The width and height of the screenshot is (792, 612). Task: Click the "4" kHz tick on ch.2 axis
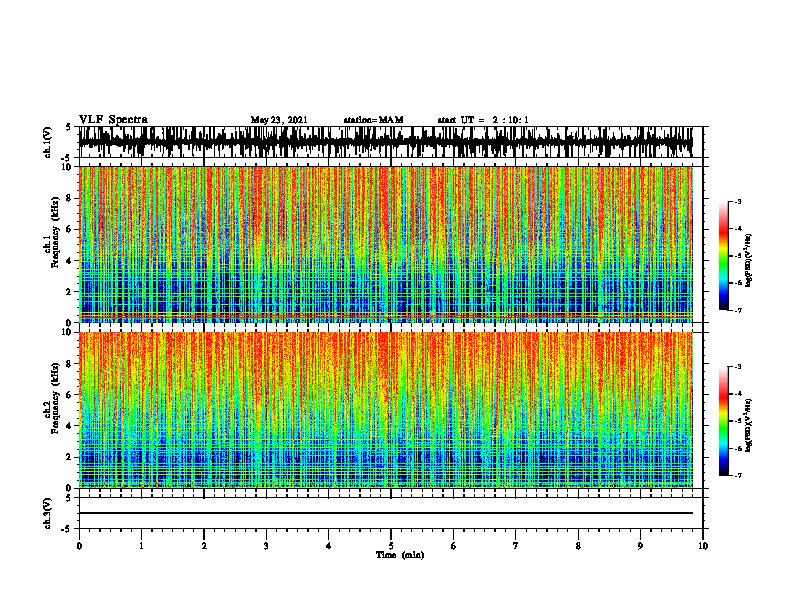point(70,426)
